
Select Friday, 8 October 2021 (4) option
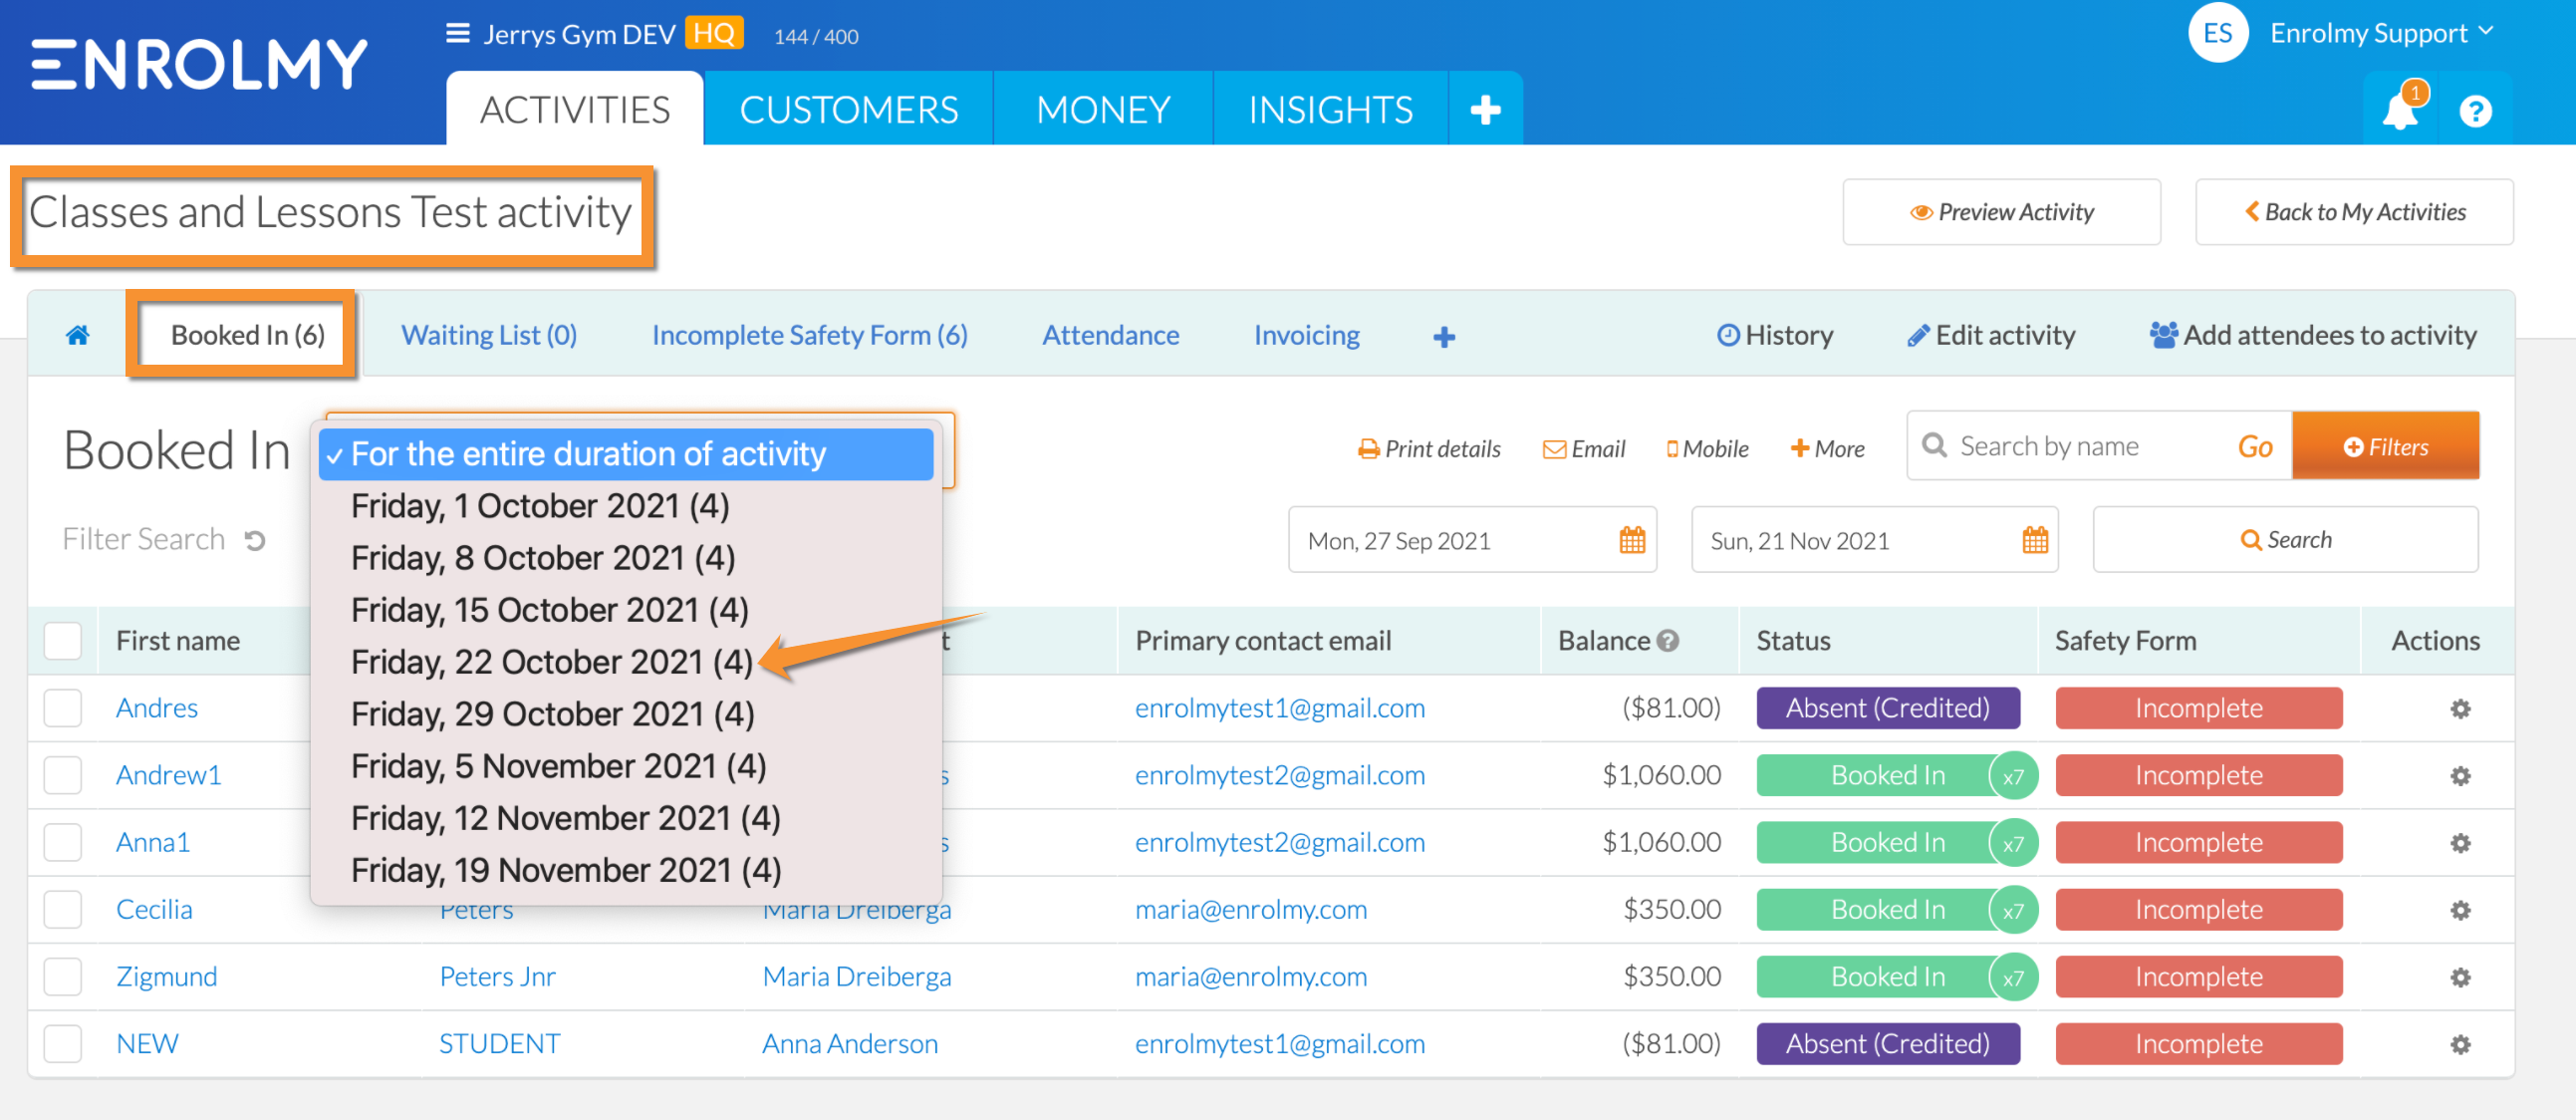[626, 558]
